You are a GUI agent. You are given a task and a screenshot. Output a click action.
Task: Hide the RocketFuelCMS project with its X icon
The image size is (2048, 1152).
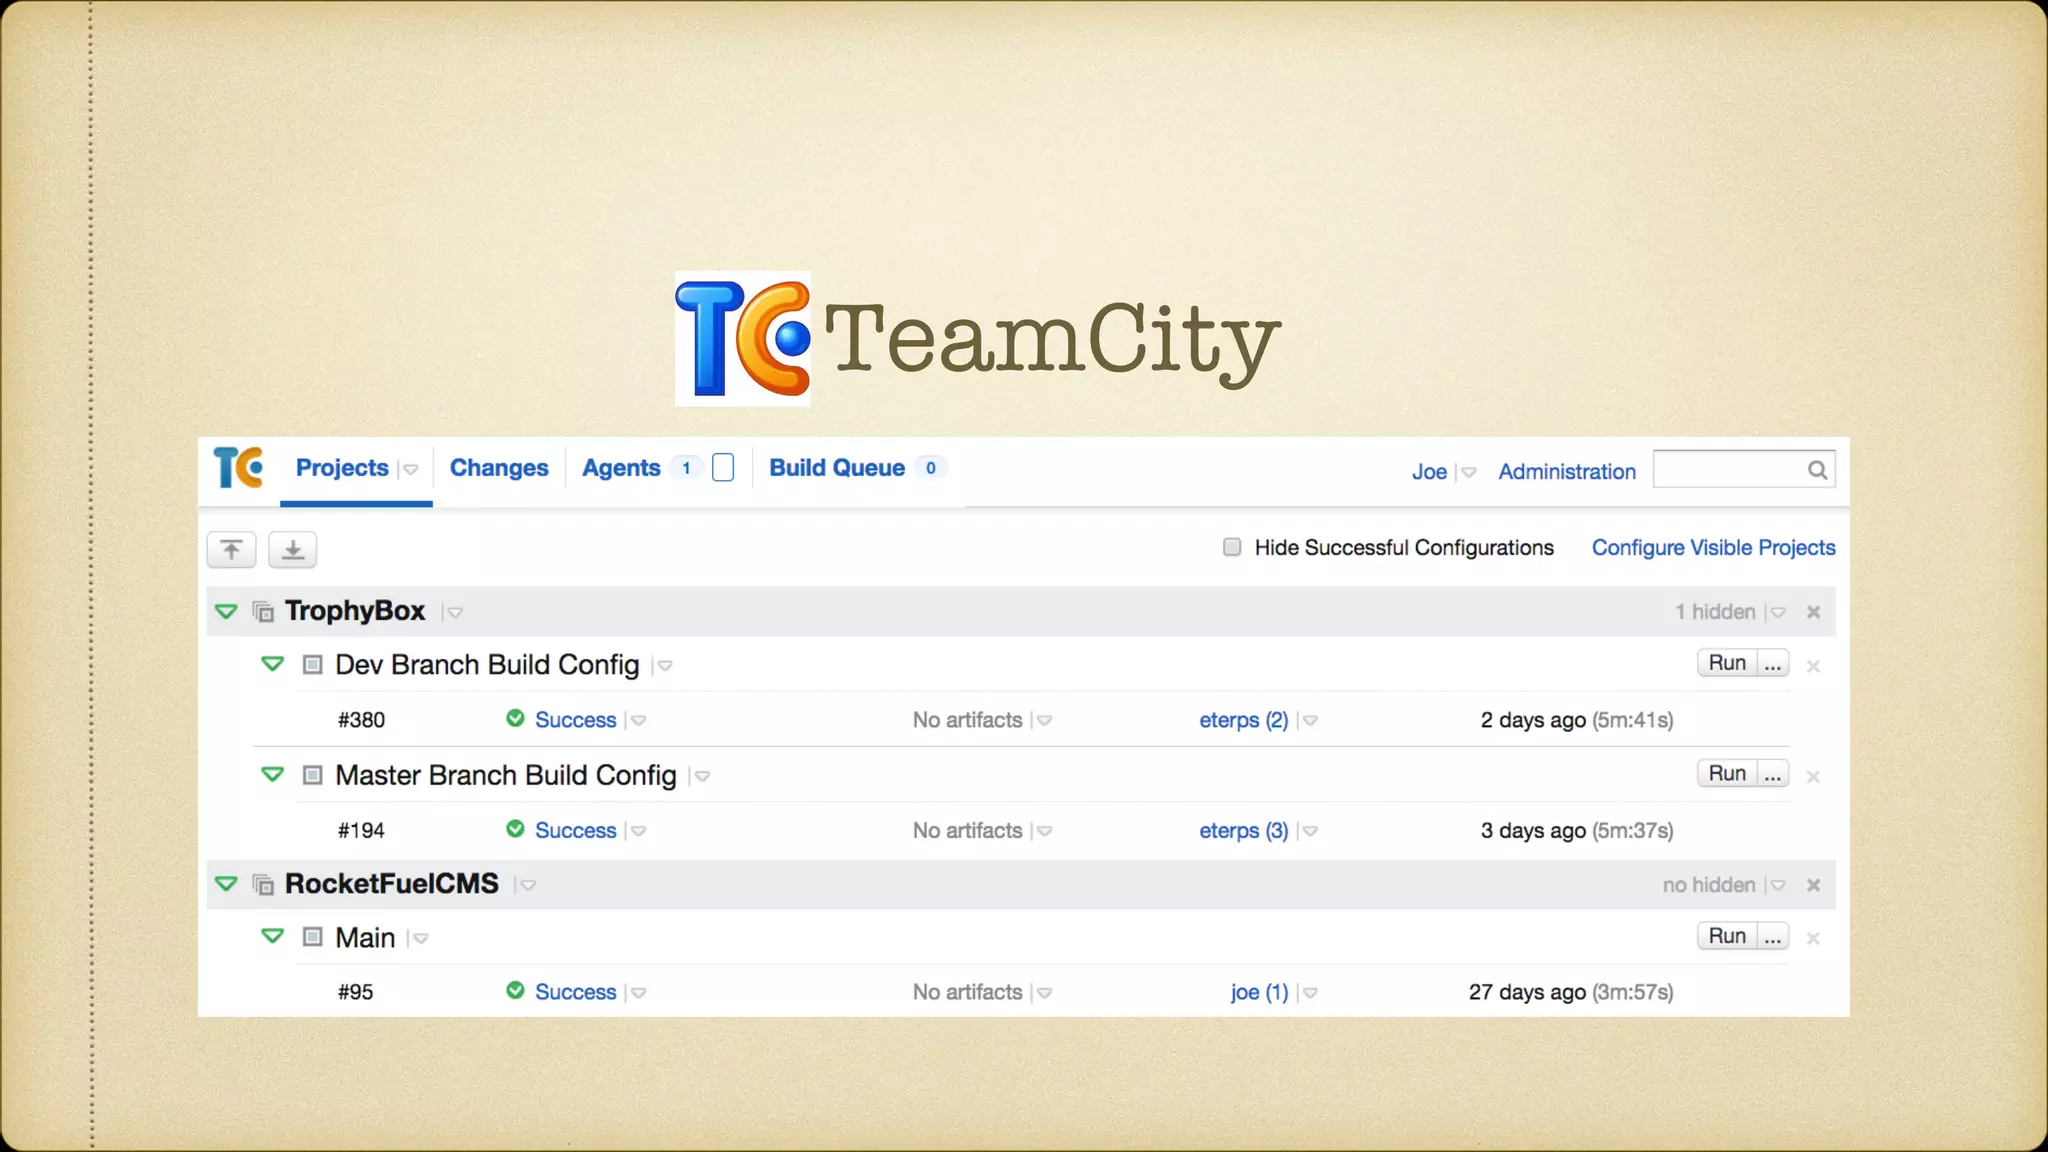pyautogui.click(x=1813, y=885)
